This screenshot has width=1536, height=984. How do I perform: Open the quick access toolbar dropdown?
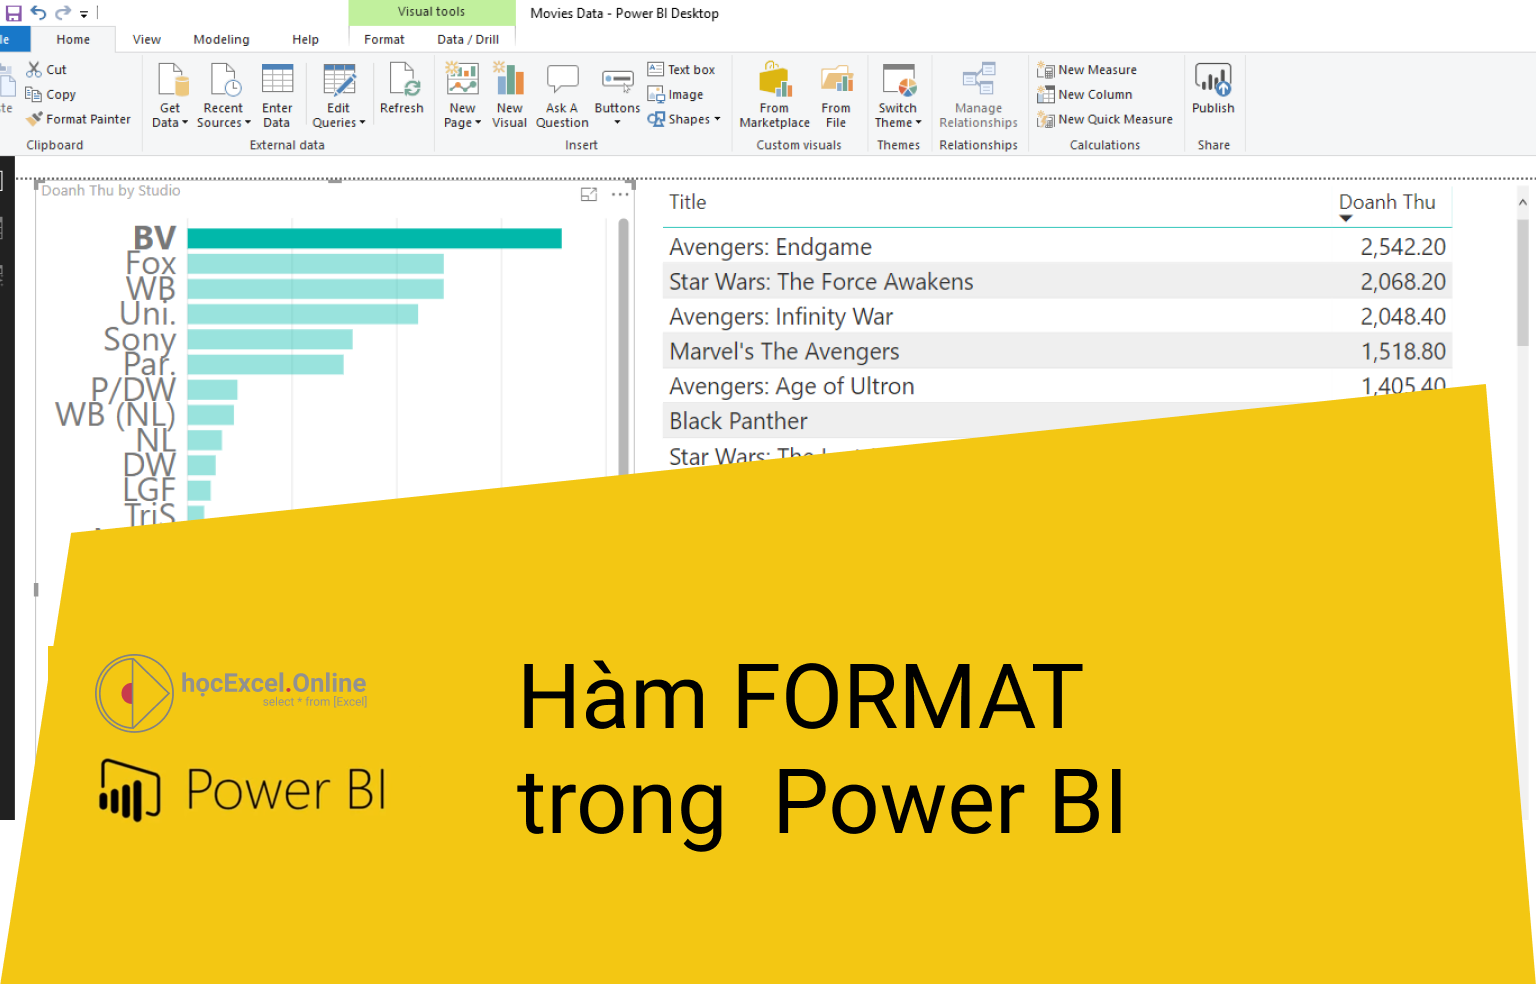pos(84,14)
